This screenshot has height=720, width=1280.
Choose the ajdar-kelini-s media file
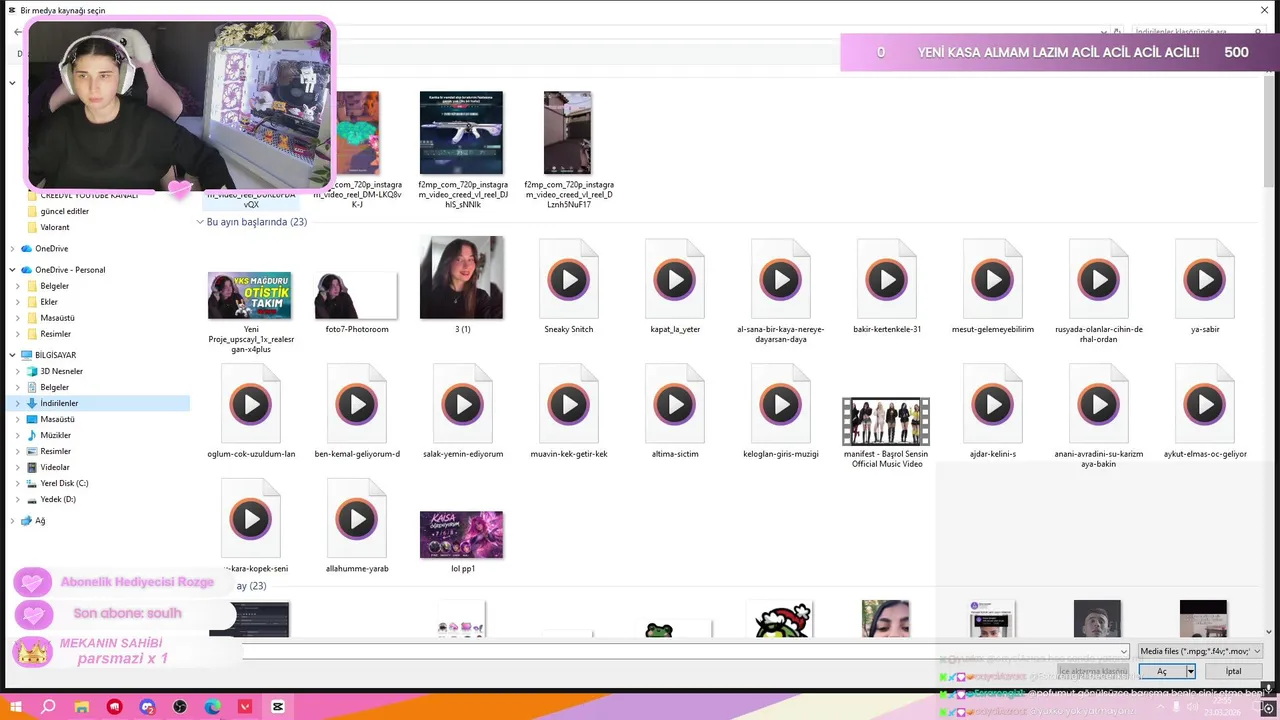click(x=993, y=411)
